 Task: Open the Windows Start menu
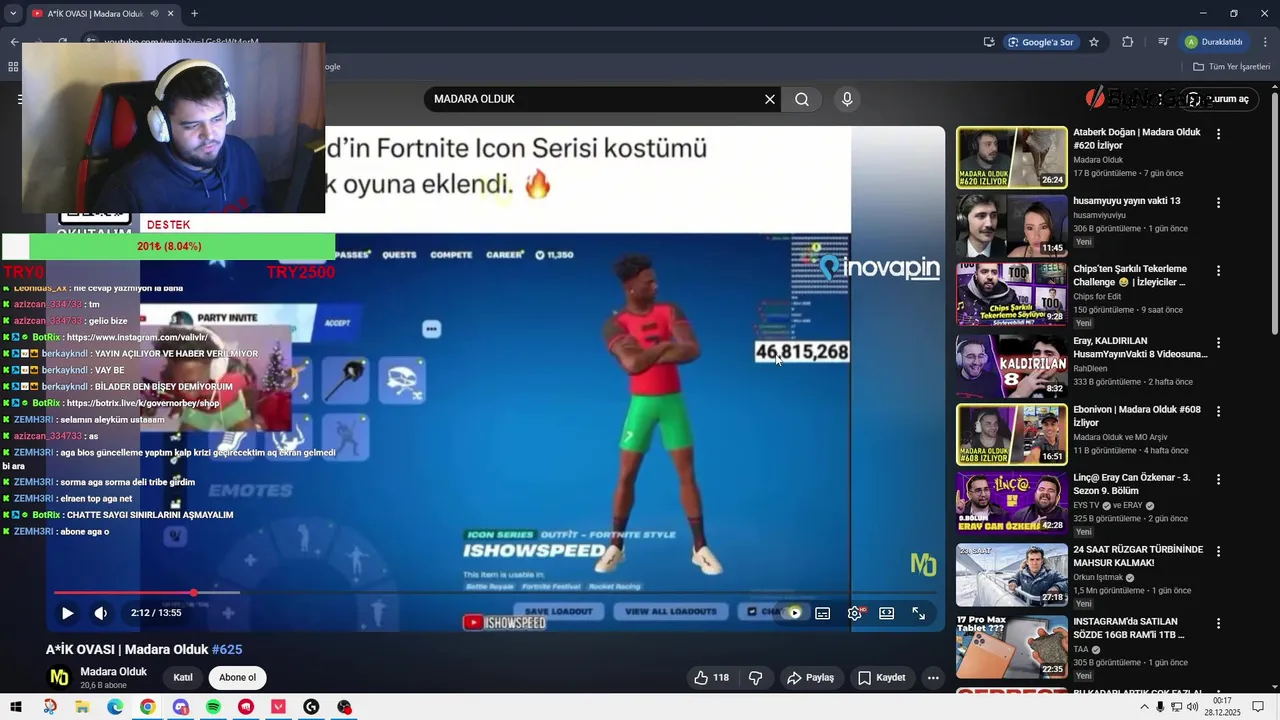(x=15, y=707)
